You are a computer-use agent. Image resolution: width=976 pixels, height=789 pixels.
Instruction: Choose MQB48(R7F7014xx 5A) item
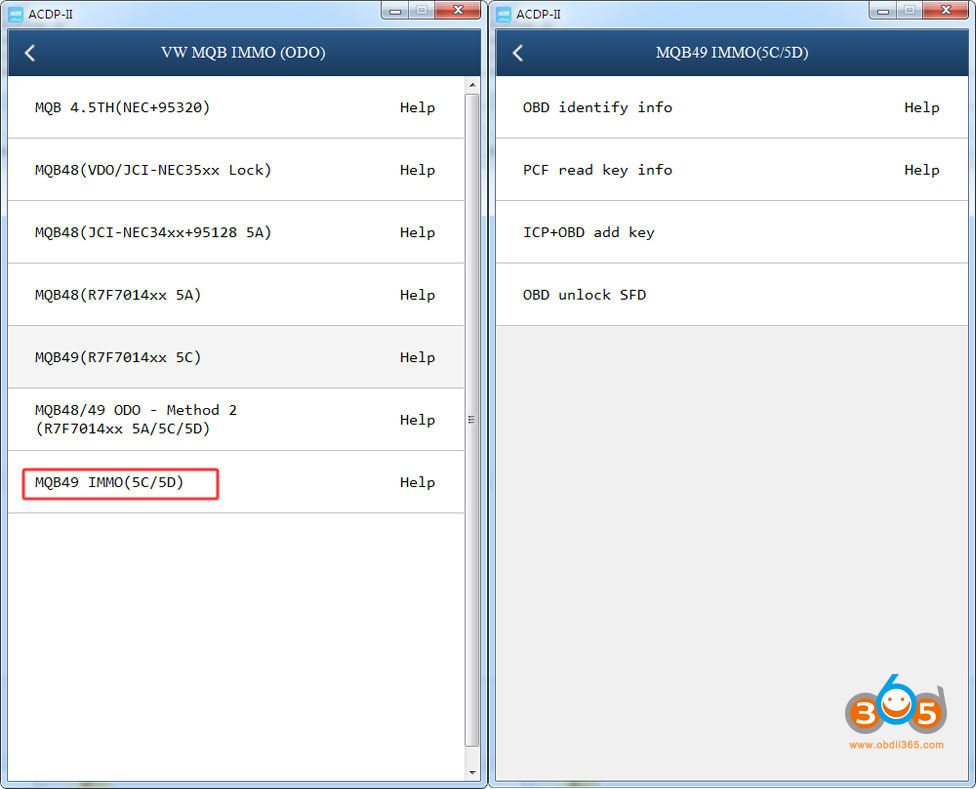tap(118, 295)
